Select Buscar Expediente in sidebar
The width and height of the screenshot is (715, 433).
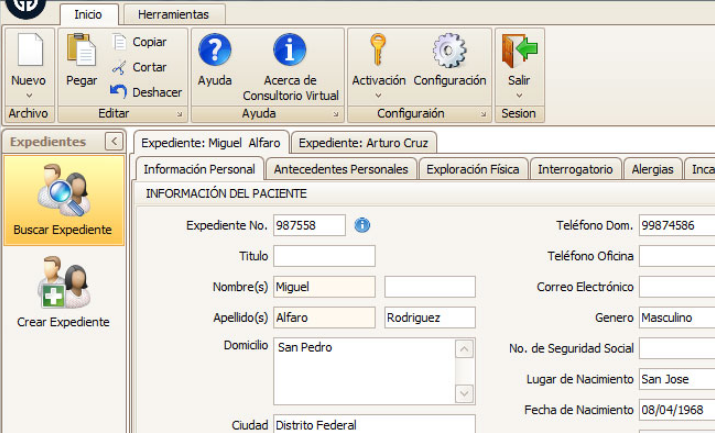[62, 201]
